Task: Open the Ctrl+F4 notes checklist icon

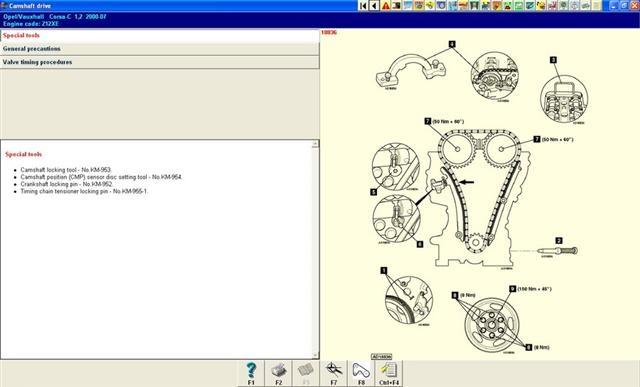Action: pos(389,374)
